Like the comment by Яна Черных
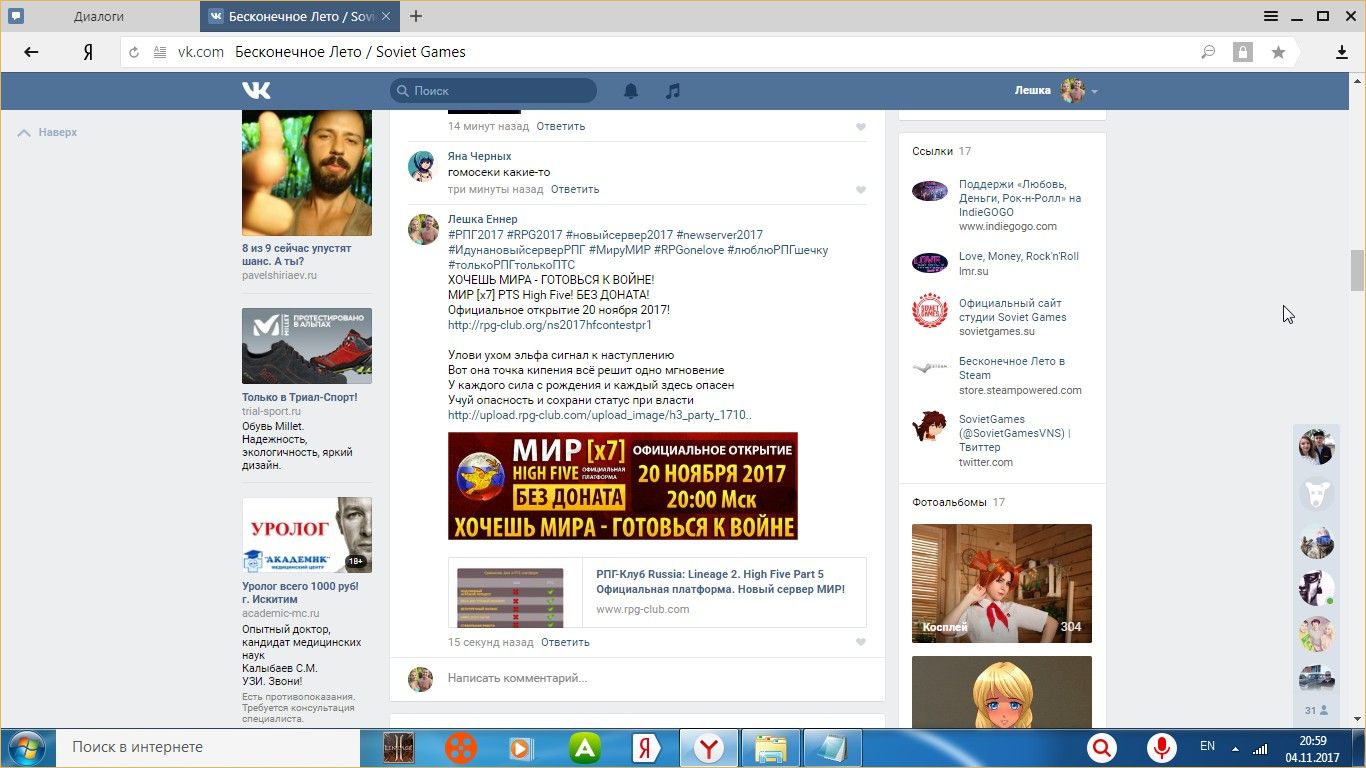 860,190
